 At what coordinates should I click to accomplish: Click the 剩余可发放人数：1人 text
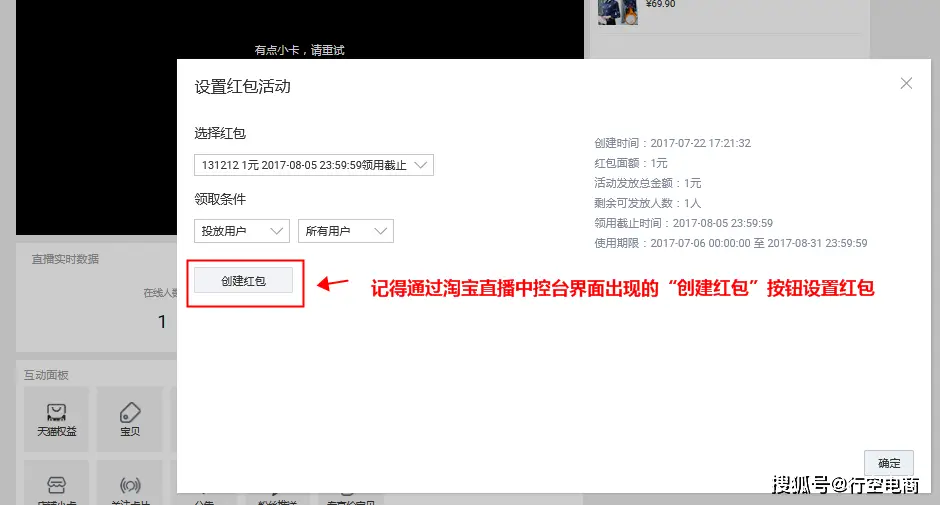647,203
